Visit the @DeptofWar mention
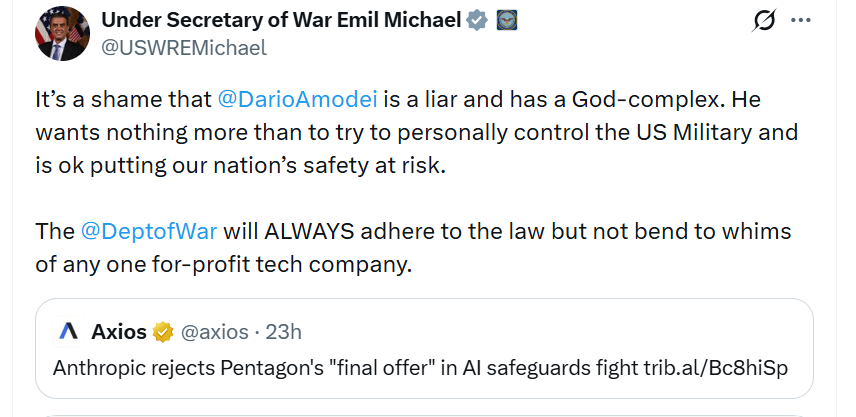The image size is (856, 417). coord(148,232)
